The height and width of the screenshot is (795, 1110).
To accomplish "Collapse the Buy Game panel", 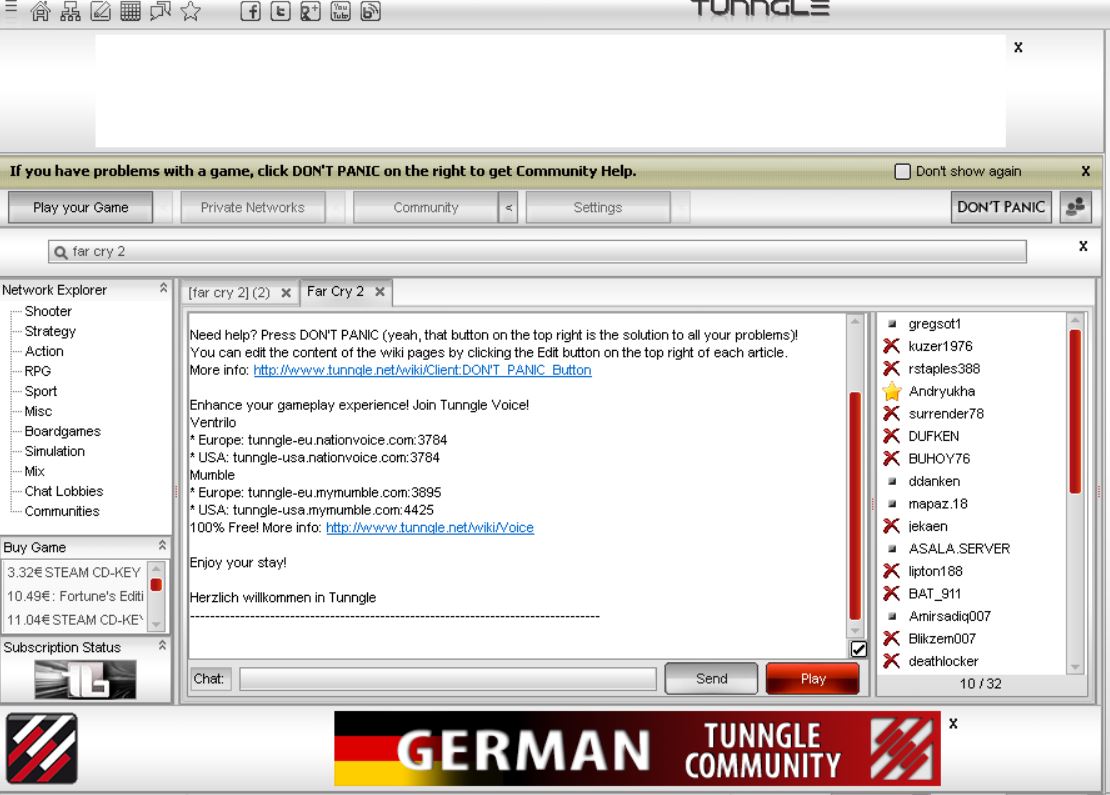I will [x=162, y=546].
